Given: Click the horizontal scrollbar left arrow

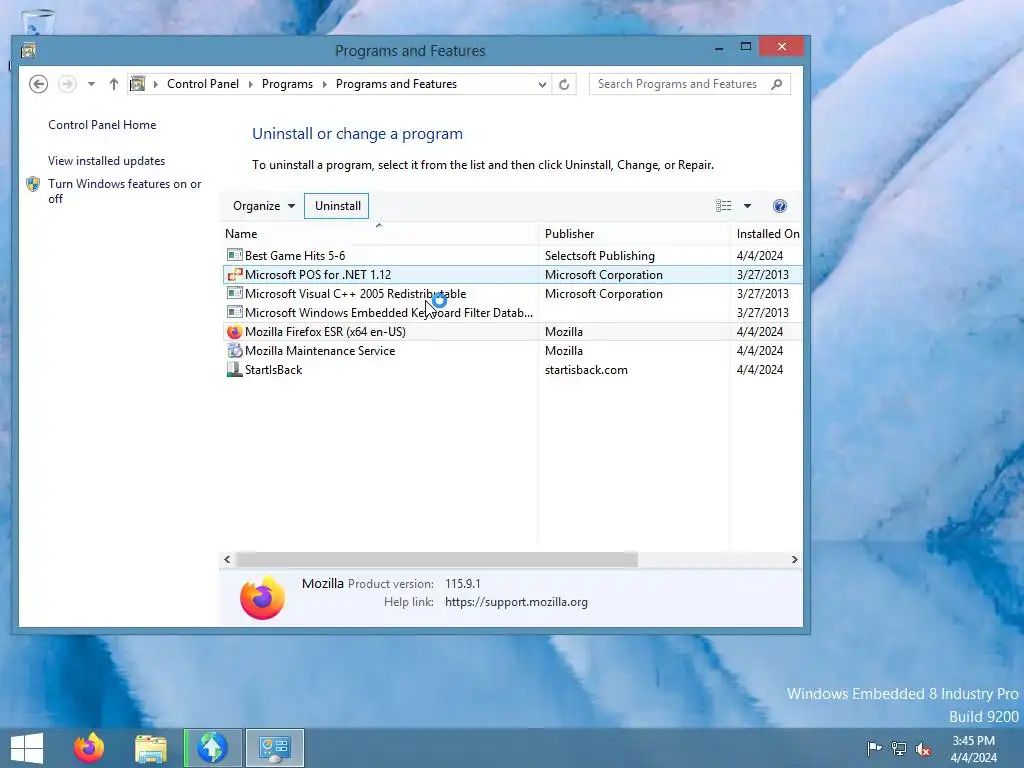Looking at the screenshot, I should [x=227, y=560].
